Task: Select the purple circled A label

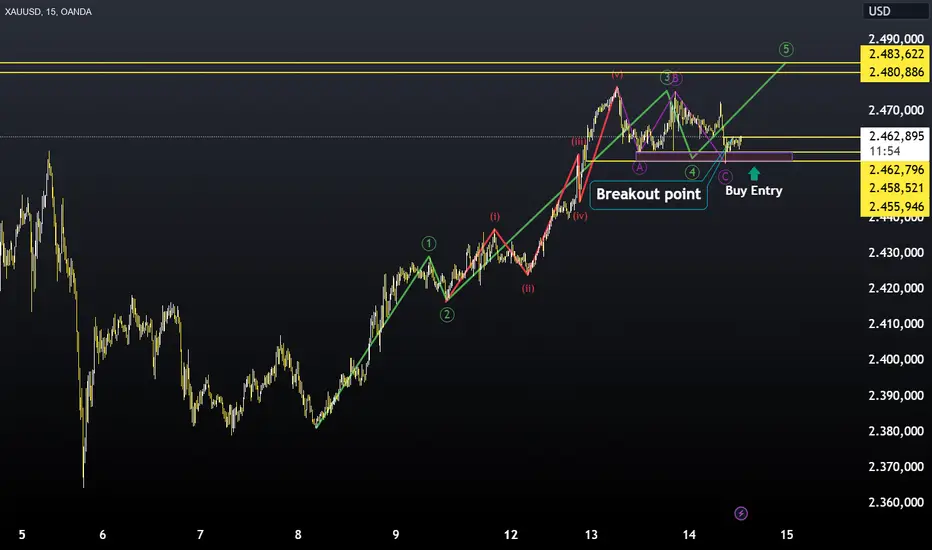Action: point(640,168)
